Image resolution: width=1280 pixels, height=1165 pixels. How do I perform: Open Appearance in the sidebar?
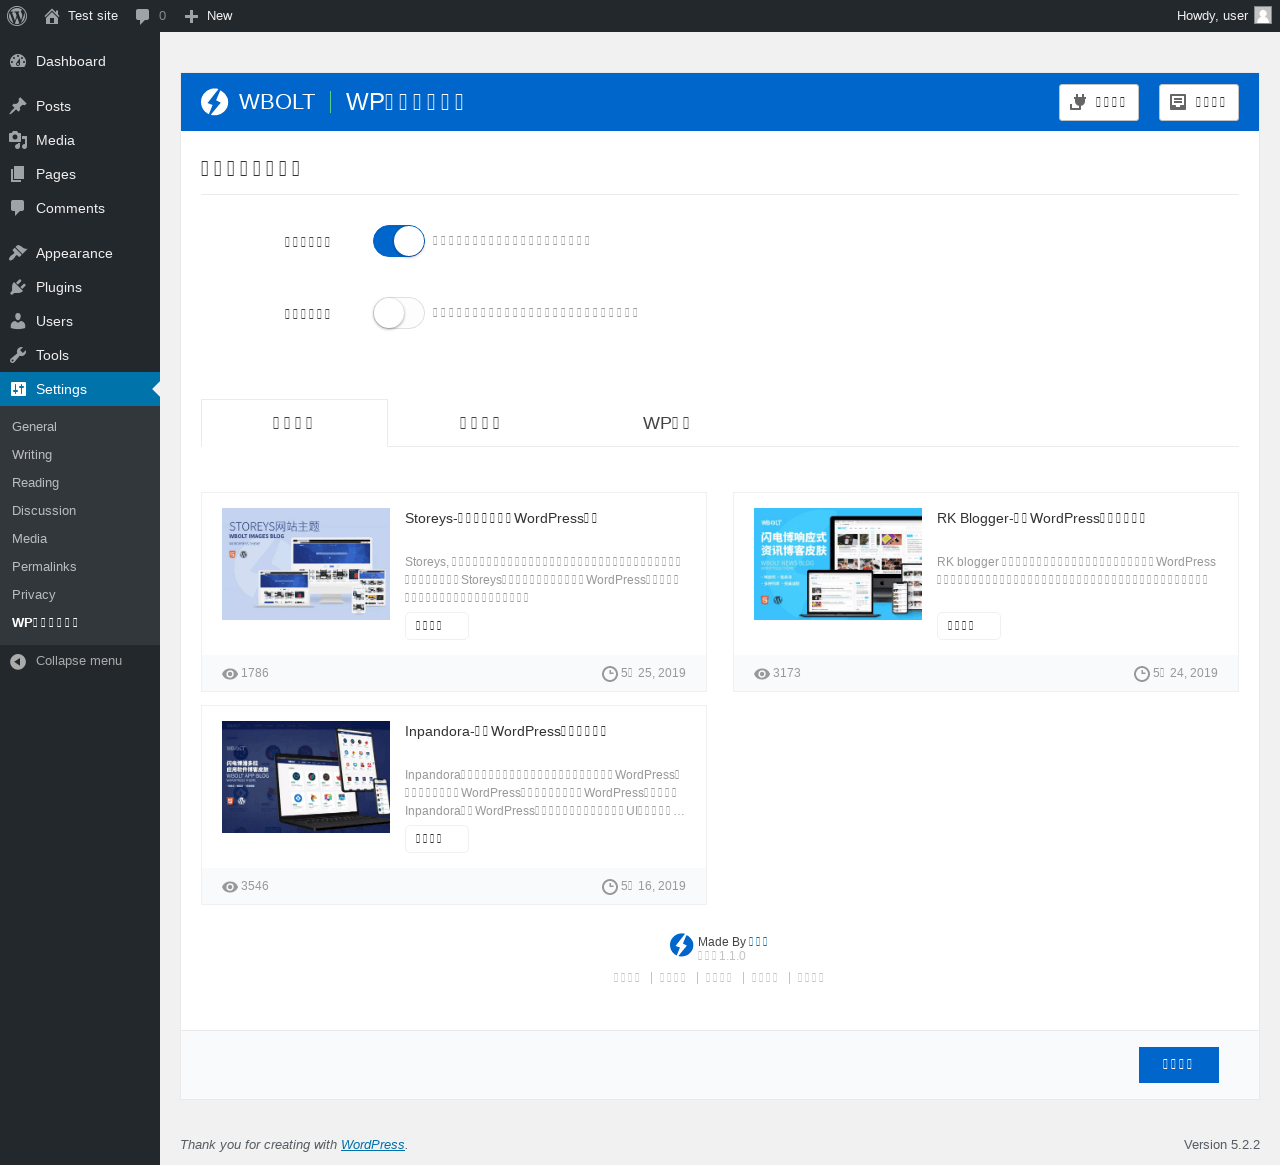click(80, 253)
